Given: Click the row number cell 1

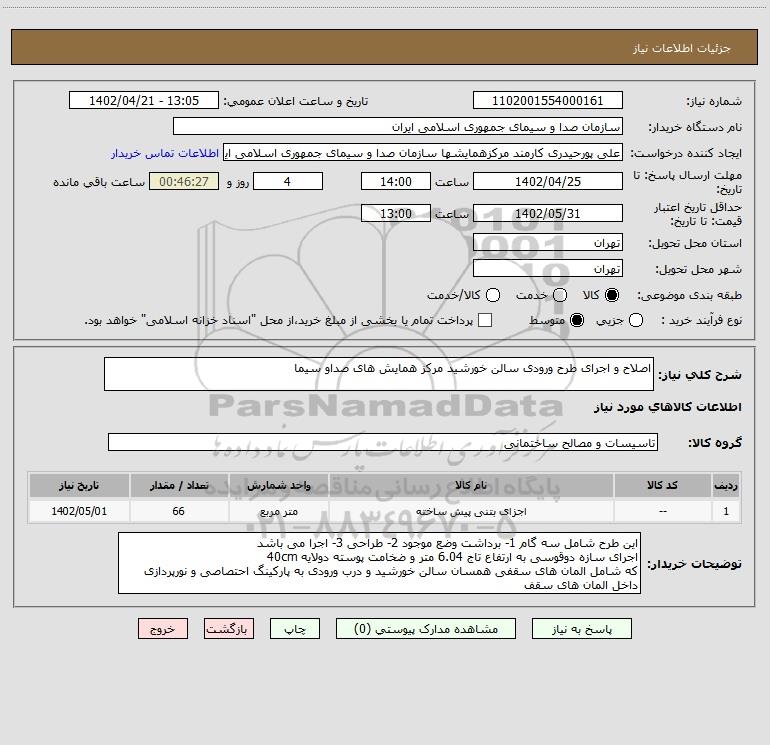Looking at the screenshot, I should click(x=726, y=511).
